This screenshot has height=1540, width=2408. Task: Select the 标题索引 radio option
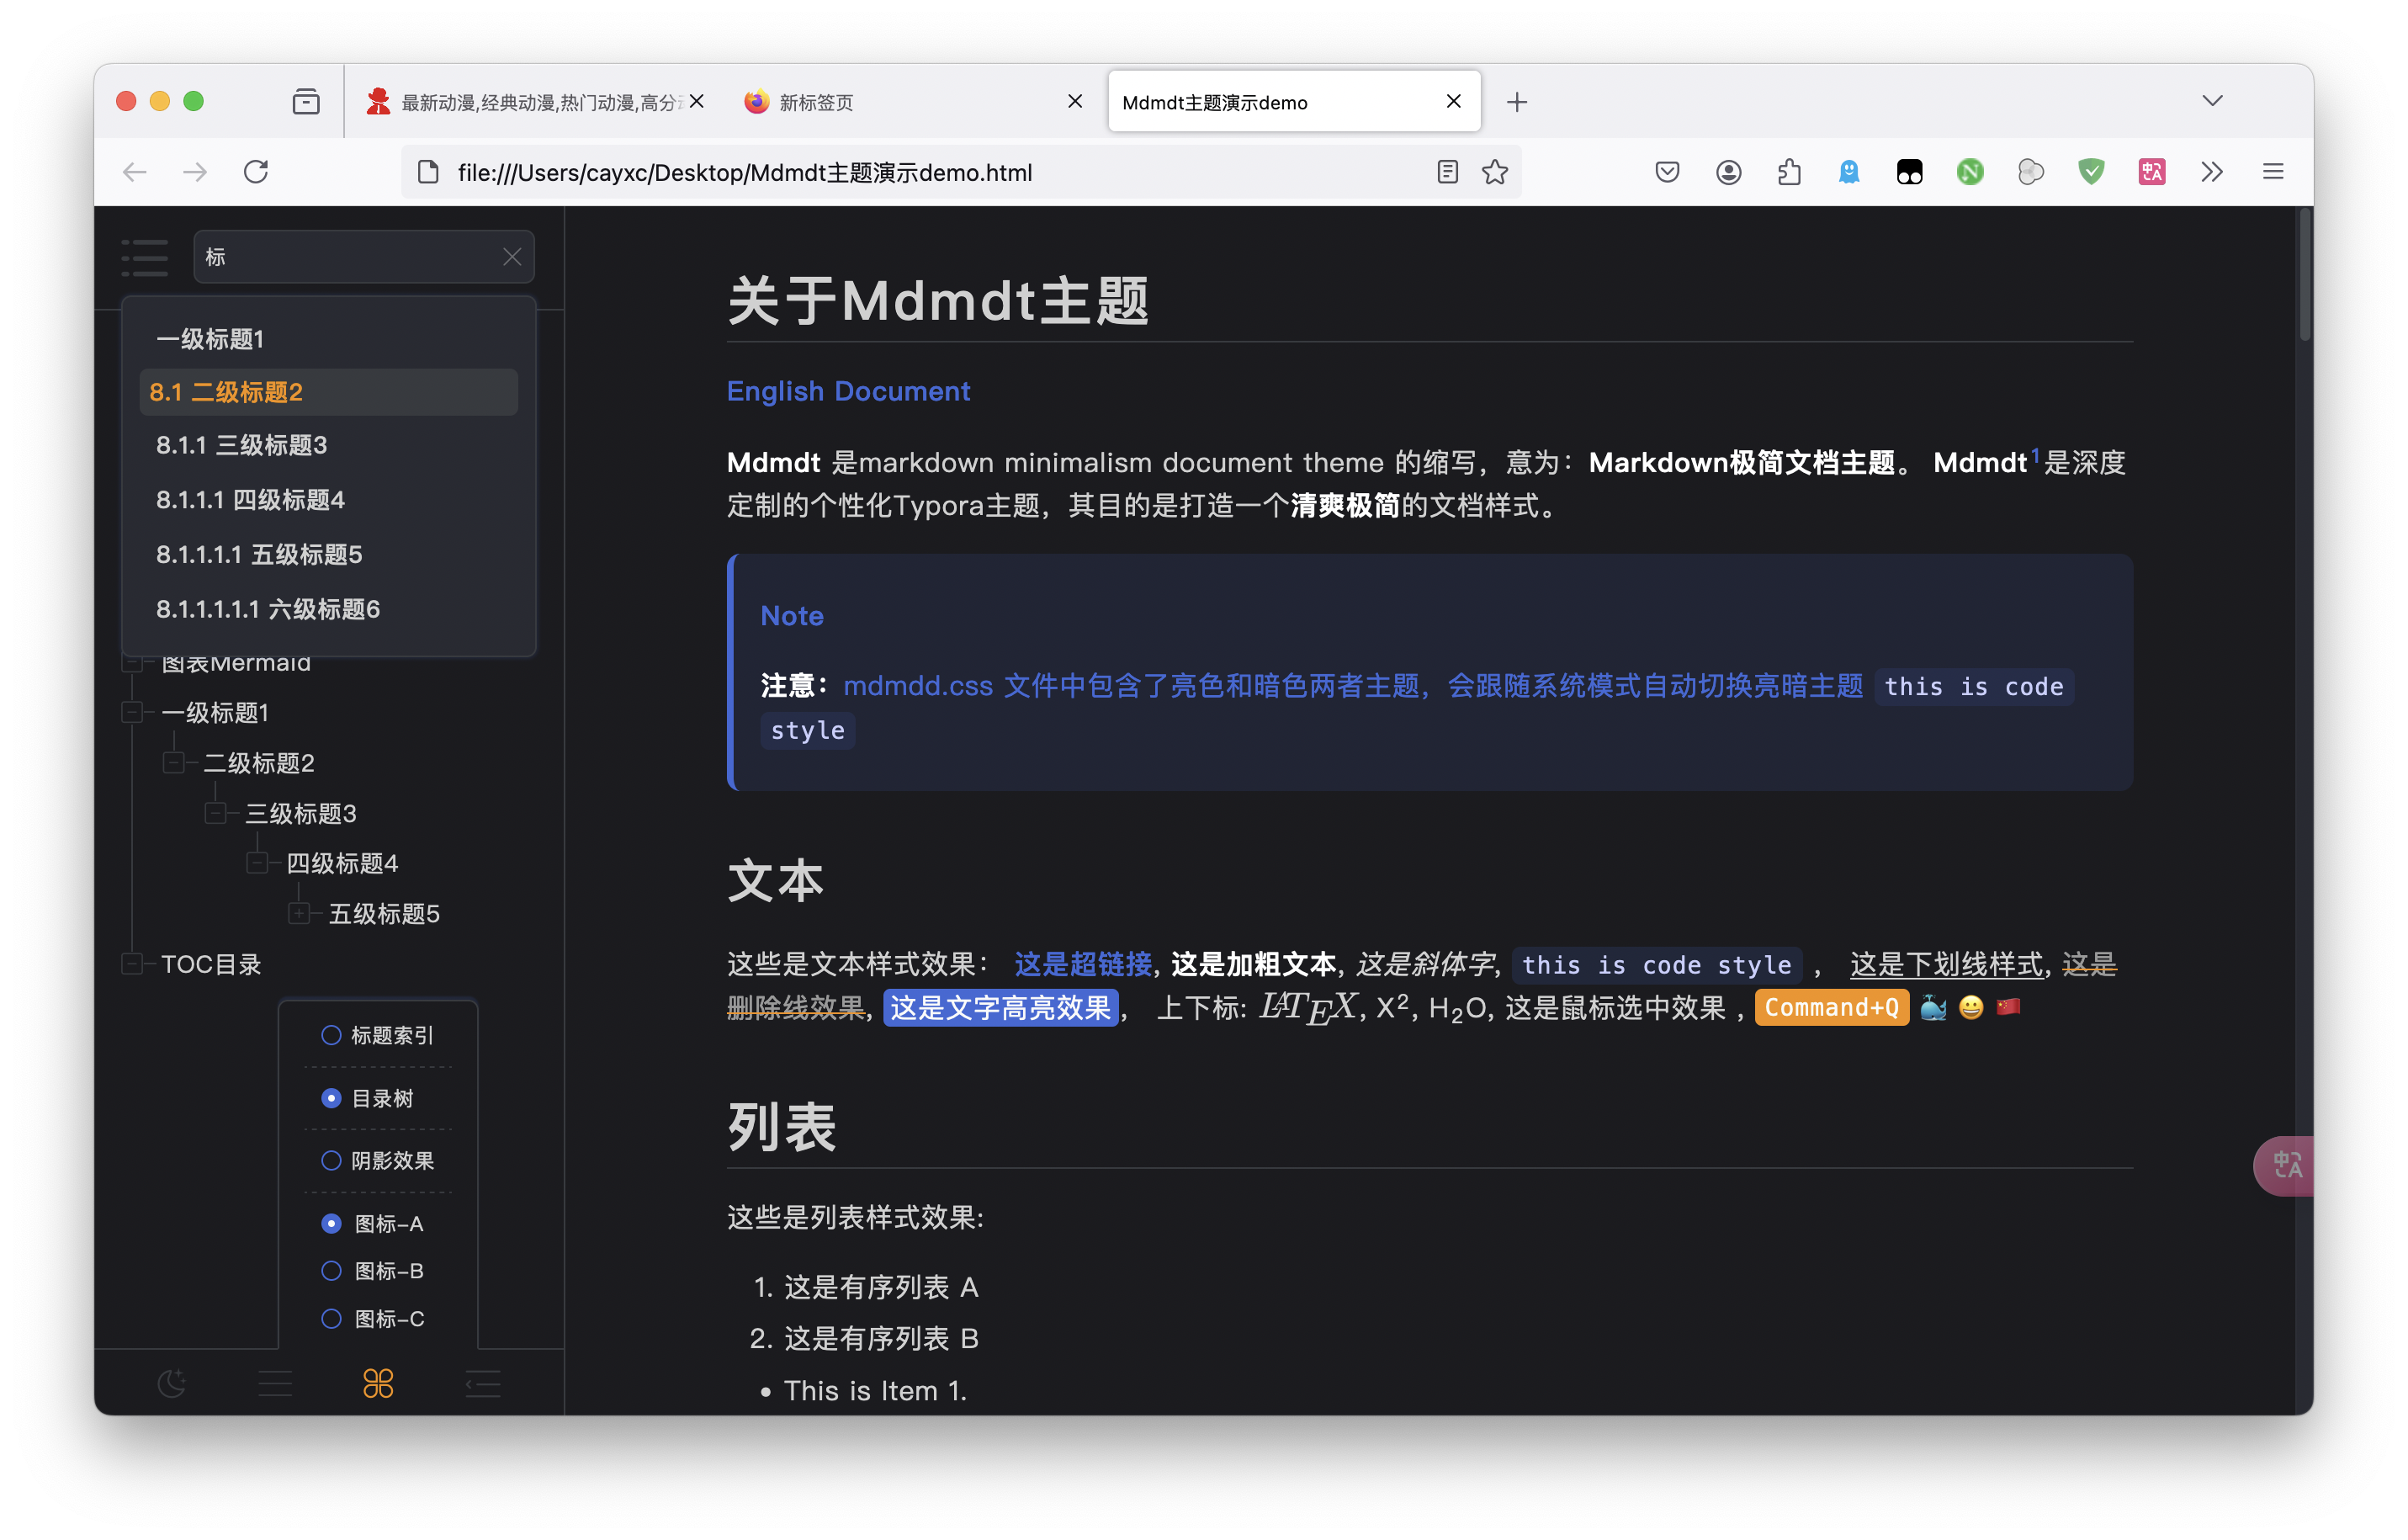pos(331,1035)
